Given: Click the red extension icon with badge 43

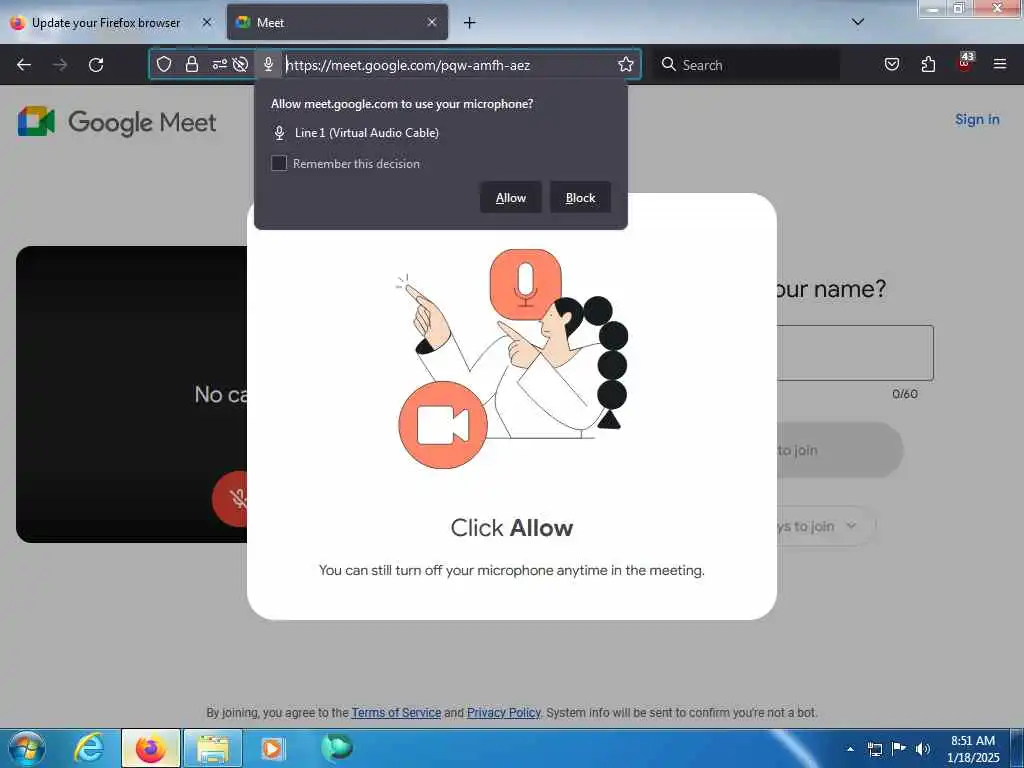Looking at the screenshot, I should click(965, 63).
